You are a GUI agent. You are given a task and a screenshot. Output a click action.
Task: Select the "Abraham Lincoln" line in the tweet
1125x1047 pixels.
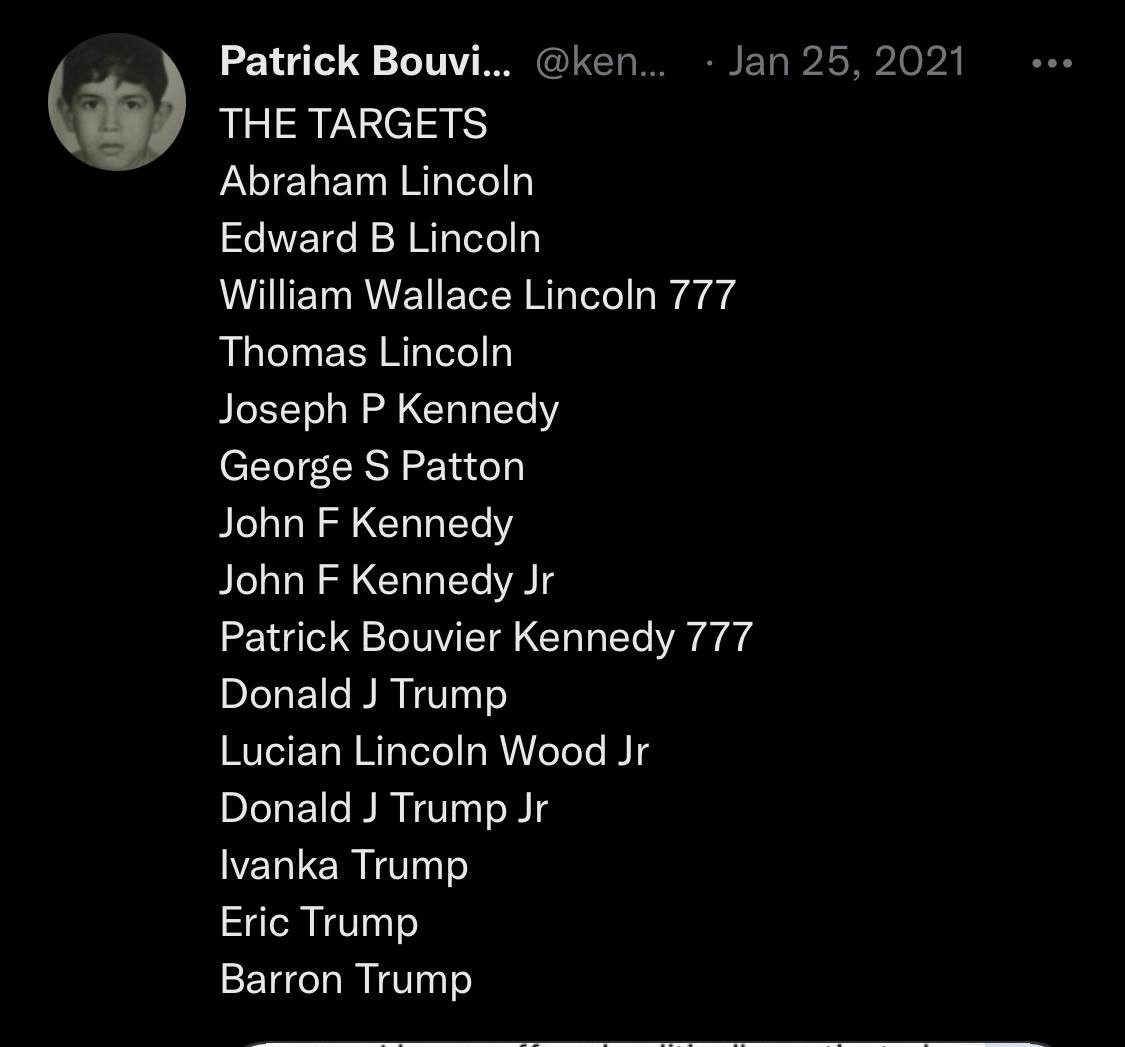point(377,181)
